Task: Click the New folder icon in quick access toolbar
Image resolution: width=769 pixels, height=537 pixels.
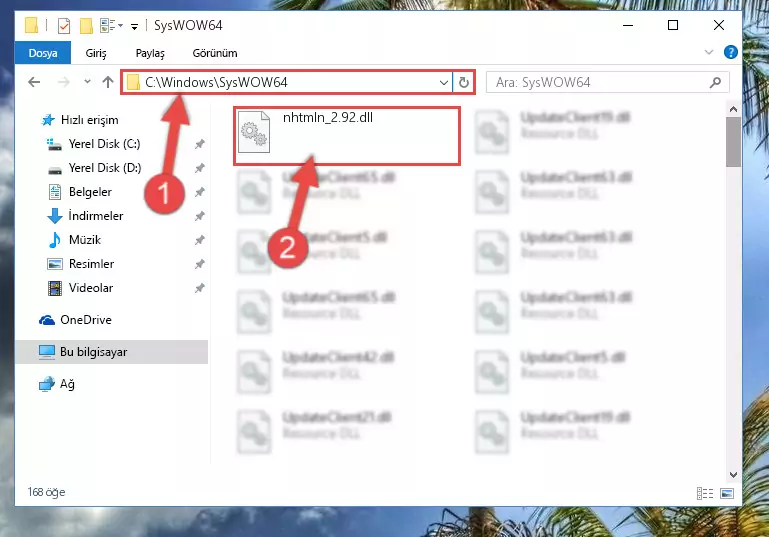Action: click(x=86, y=26)
